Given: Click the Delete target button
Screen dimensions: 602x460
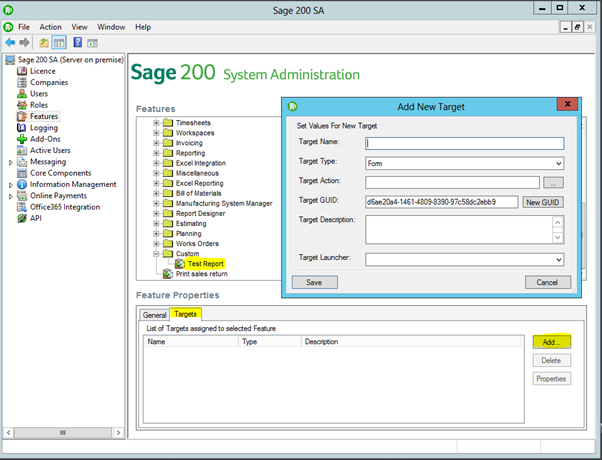Looking at the screenshot, I should [x=552, y=361].
